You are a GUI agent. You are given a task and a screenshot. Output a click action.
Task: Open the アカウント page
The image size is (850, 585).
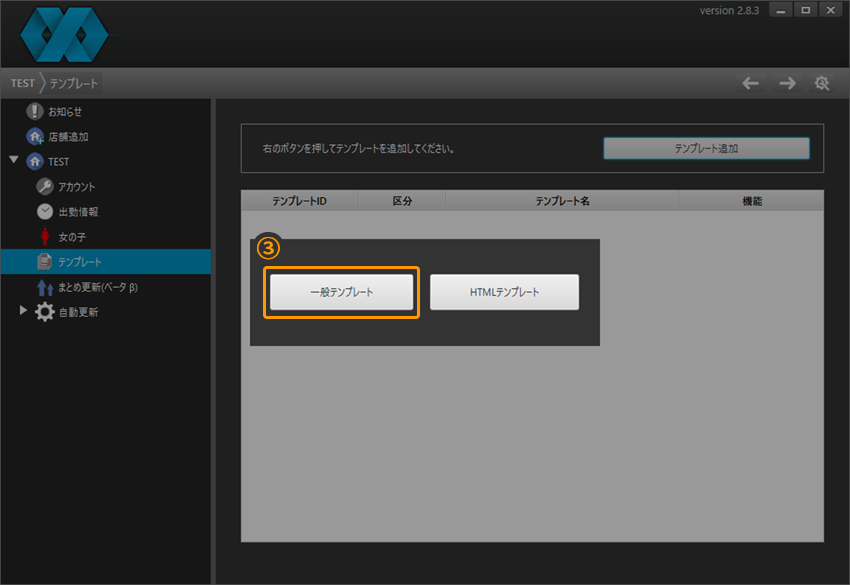[x=76, y=187]
